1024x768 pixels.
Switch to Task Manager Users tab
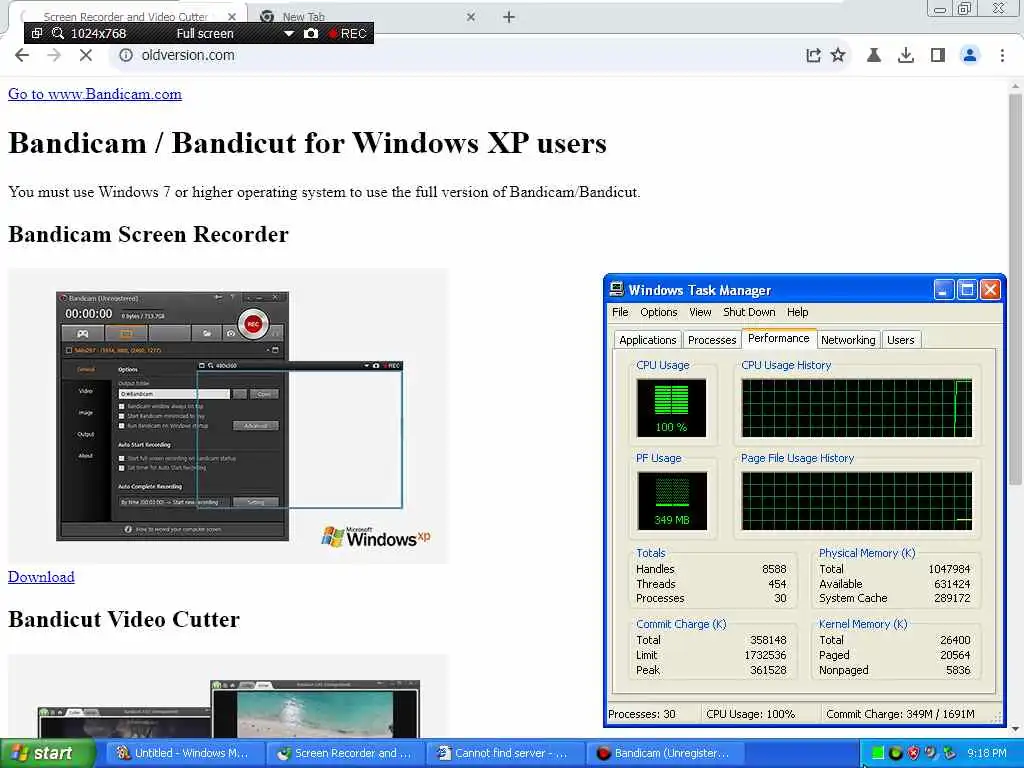(x=901, y=340)
